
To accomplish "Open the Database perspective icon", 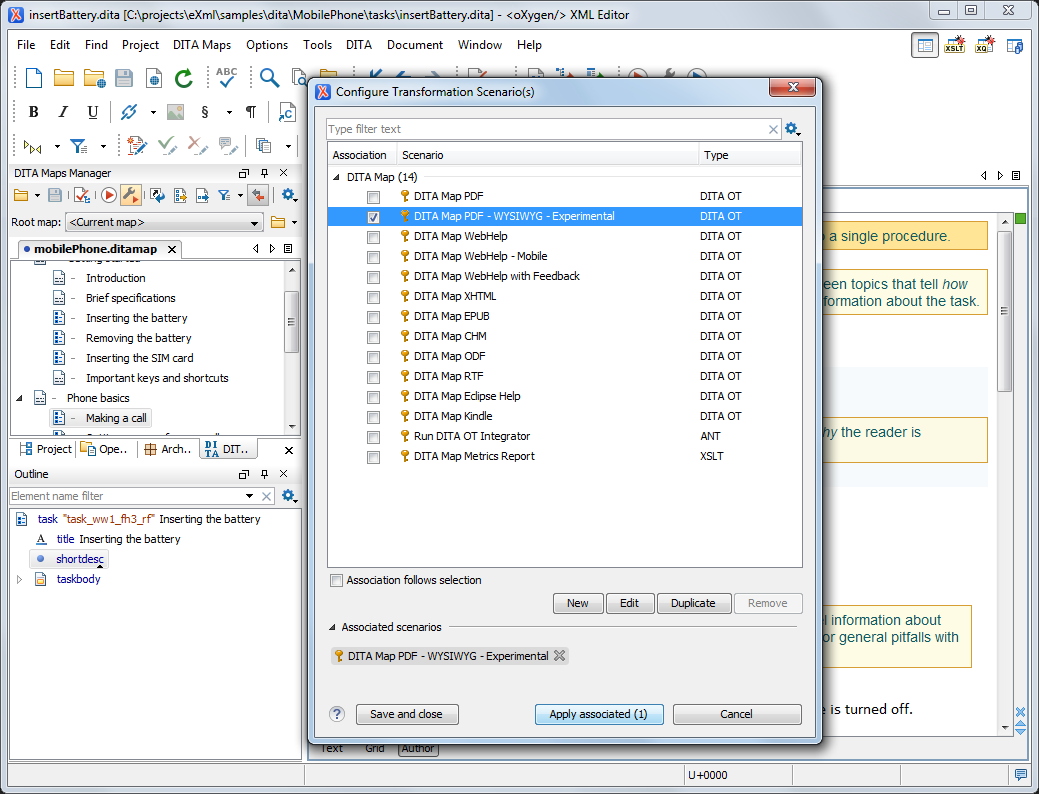I will coord(1014,46).
